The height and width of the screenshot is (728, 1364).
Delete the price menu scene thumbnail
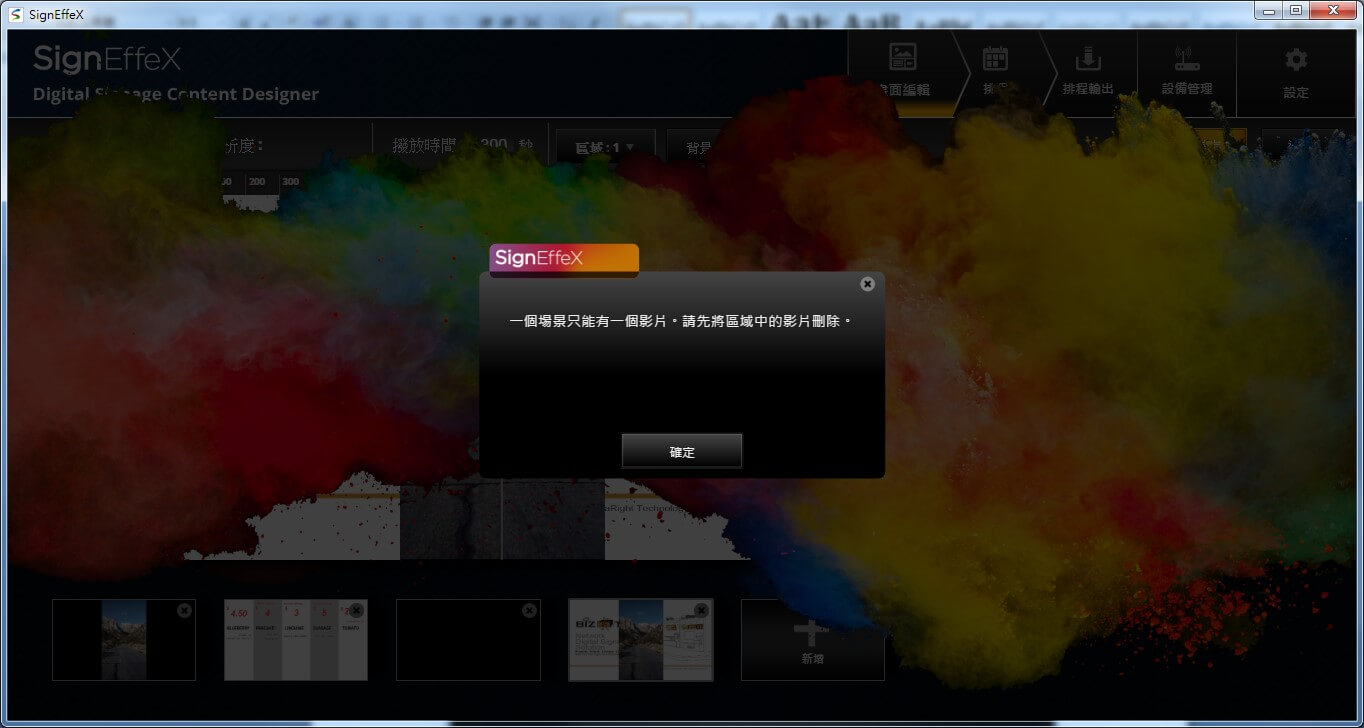click(356, 610)
